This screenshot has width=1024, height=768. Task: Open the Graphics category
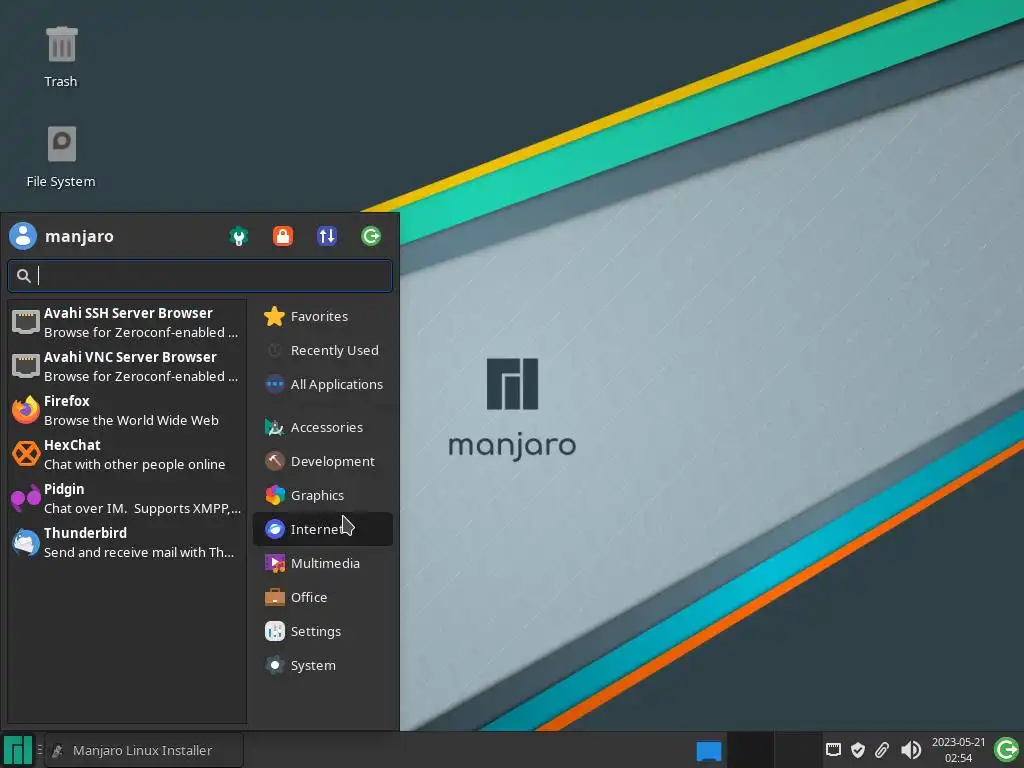[323, 495]
